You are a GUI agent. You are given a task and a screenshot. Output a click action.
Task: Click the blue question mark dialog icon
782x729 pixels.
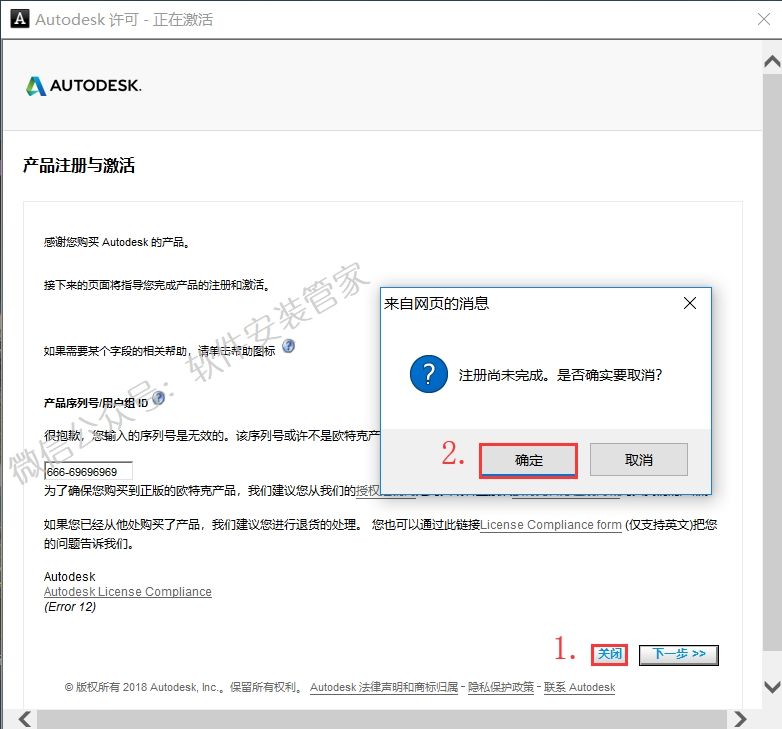(428, 375)
